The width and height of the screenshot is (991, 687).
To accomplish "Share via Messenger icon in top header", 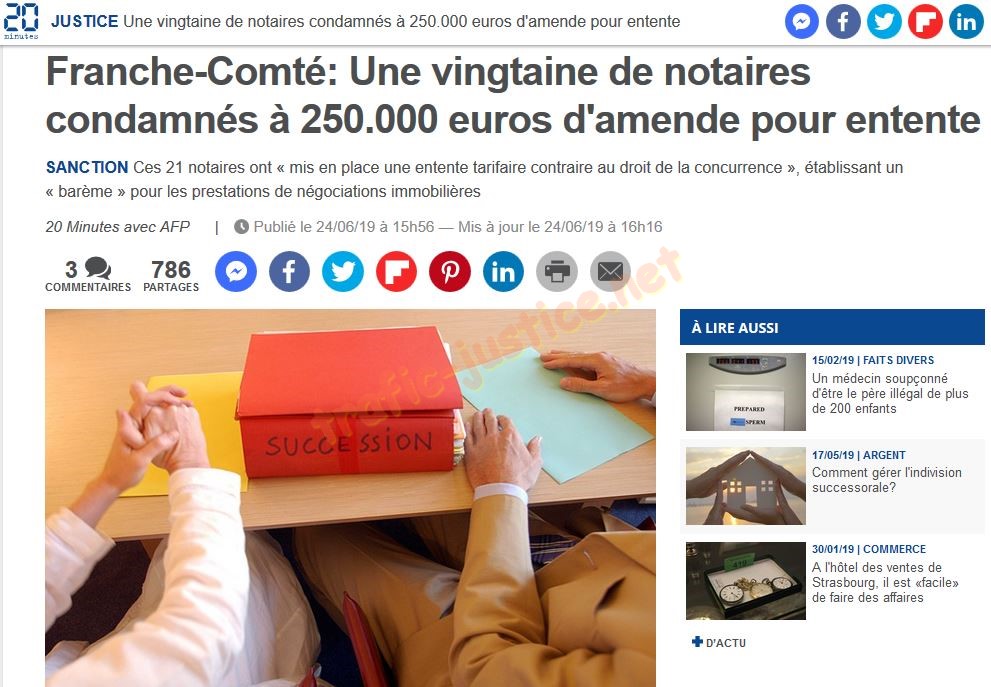I will pos(801,21).
